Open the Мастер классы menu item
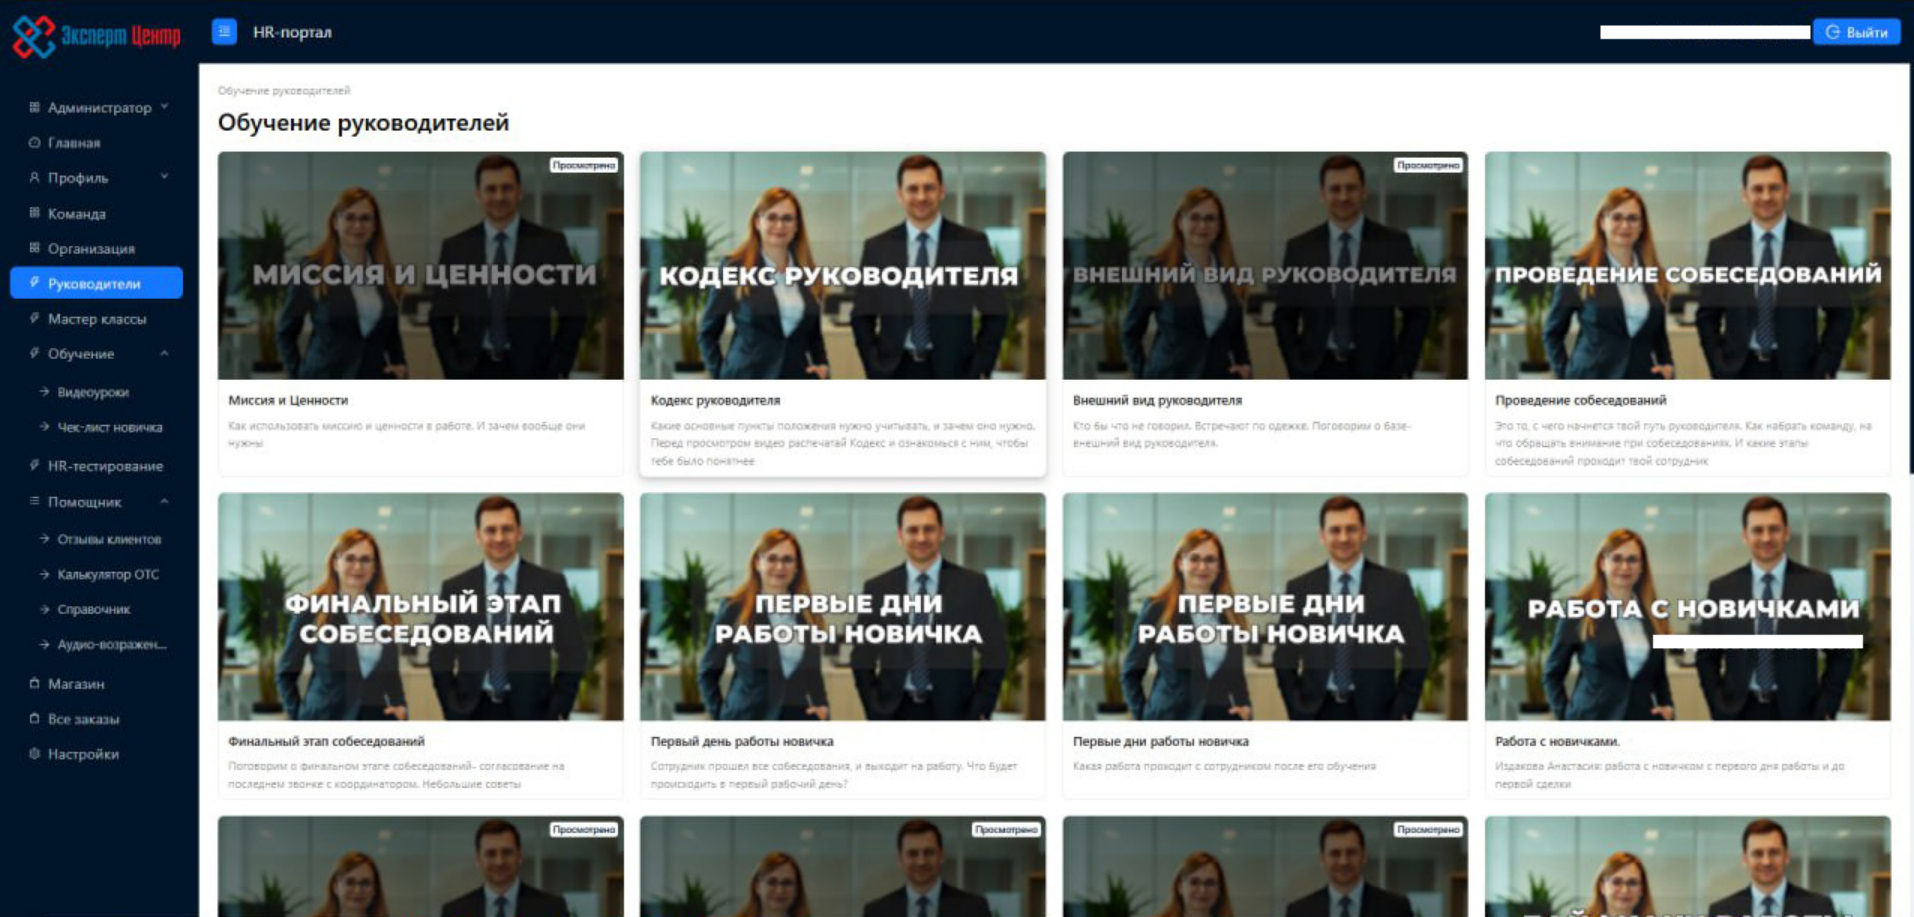 click(x=96, y=319)
